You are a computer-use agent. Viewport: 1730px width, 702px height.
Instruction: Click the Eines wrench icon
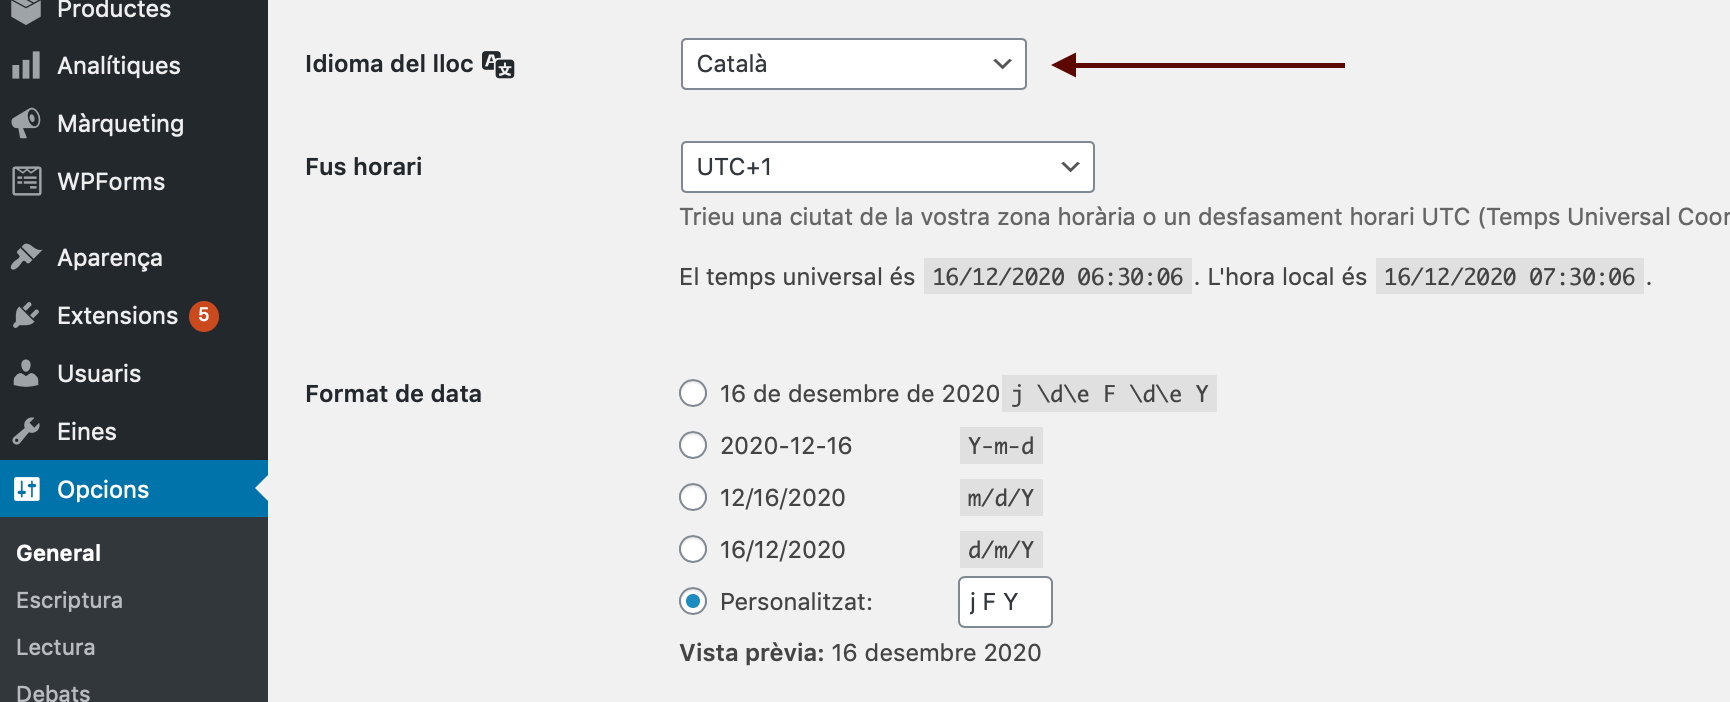pos(26,431)
